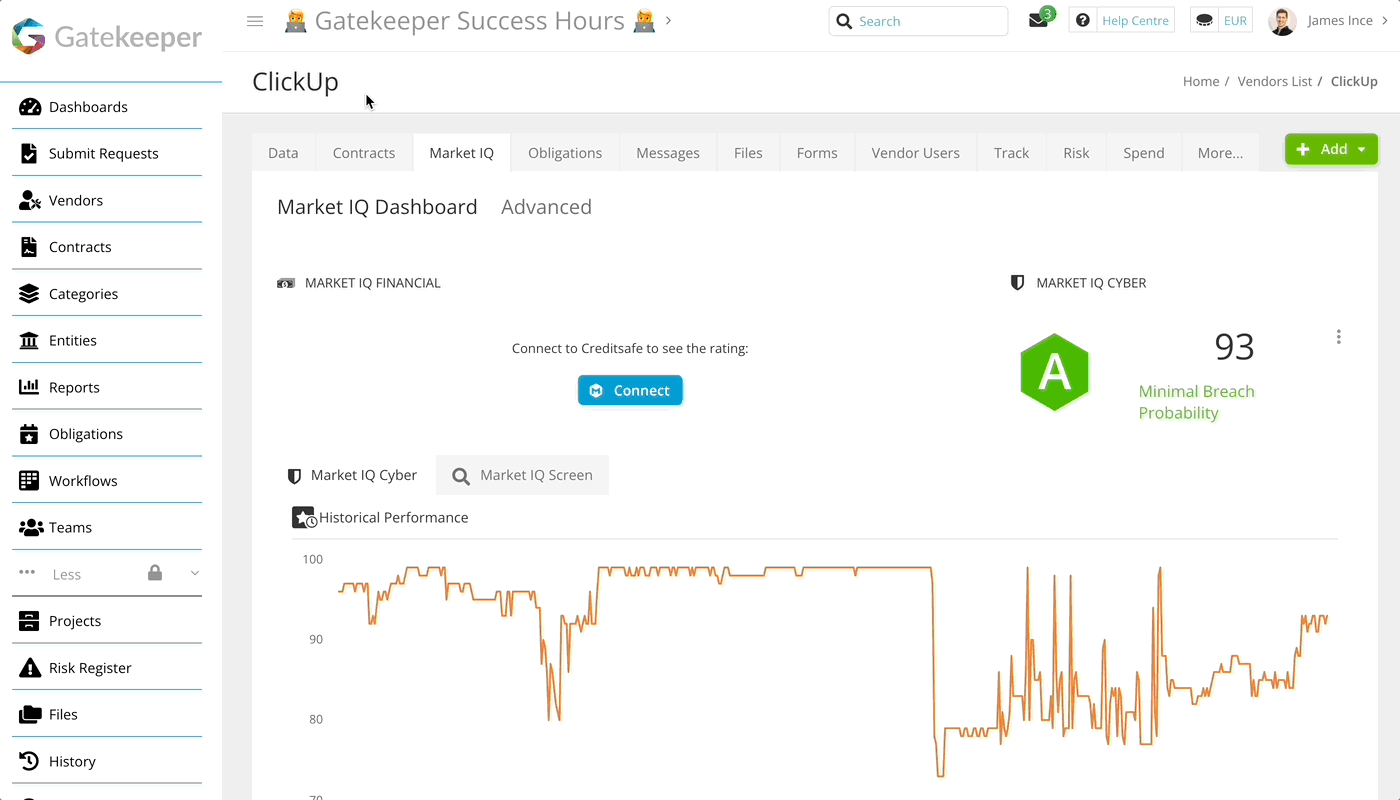Toggle the Market IQ Cyber view

click(352, 475)
